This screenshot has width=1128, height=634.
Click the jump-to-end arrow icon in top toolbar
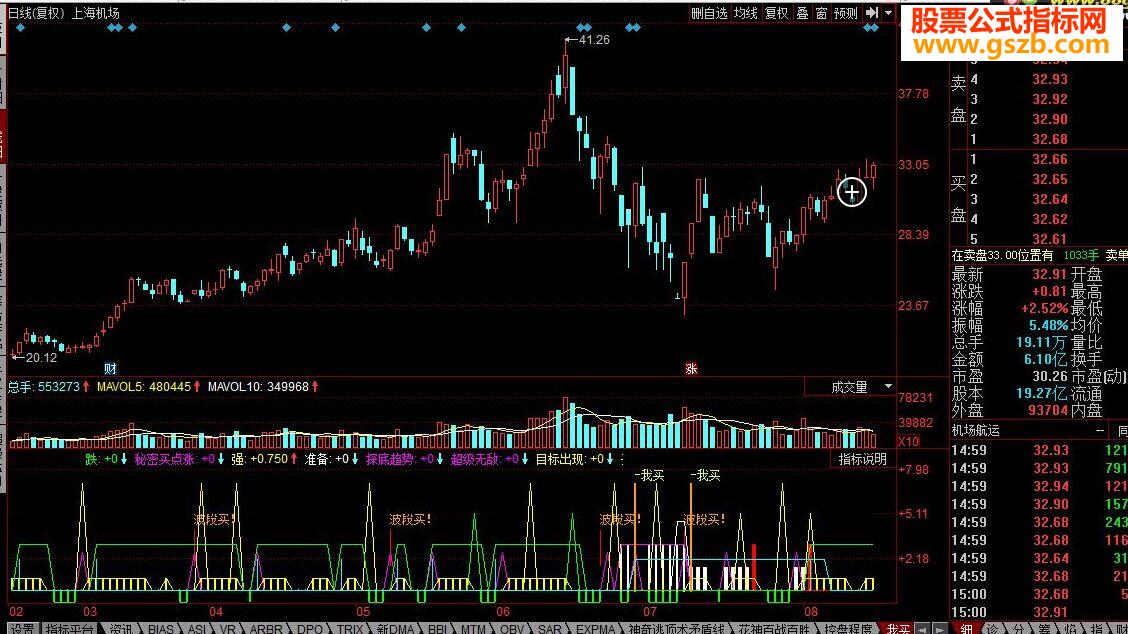(x=871, y=13)
